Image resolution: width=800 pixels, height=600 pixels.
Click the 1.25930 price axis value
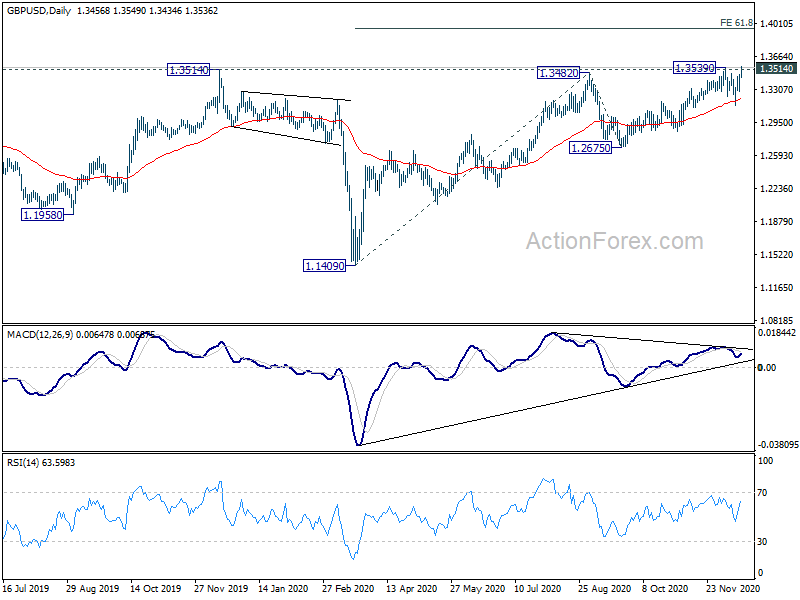[777, 156]
